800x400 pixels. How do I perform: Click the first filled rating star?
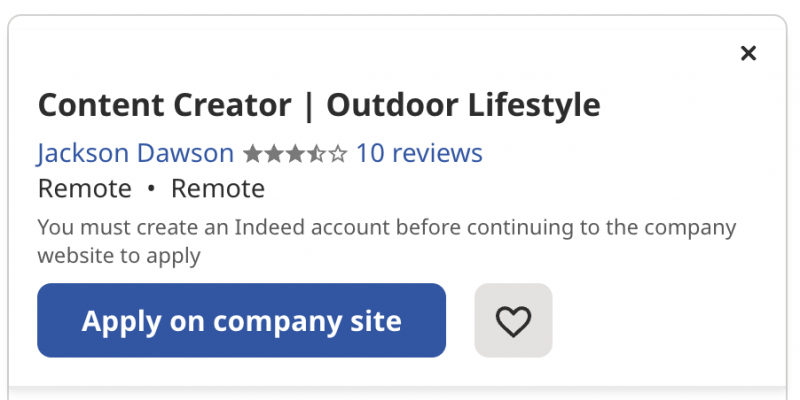pos(253,154)
